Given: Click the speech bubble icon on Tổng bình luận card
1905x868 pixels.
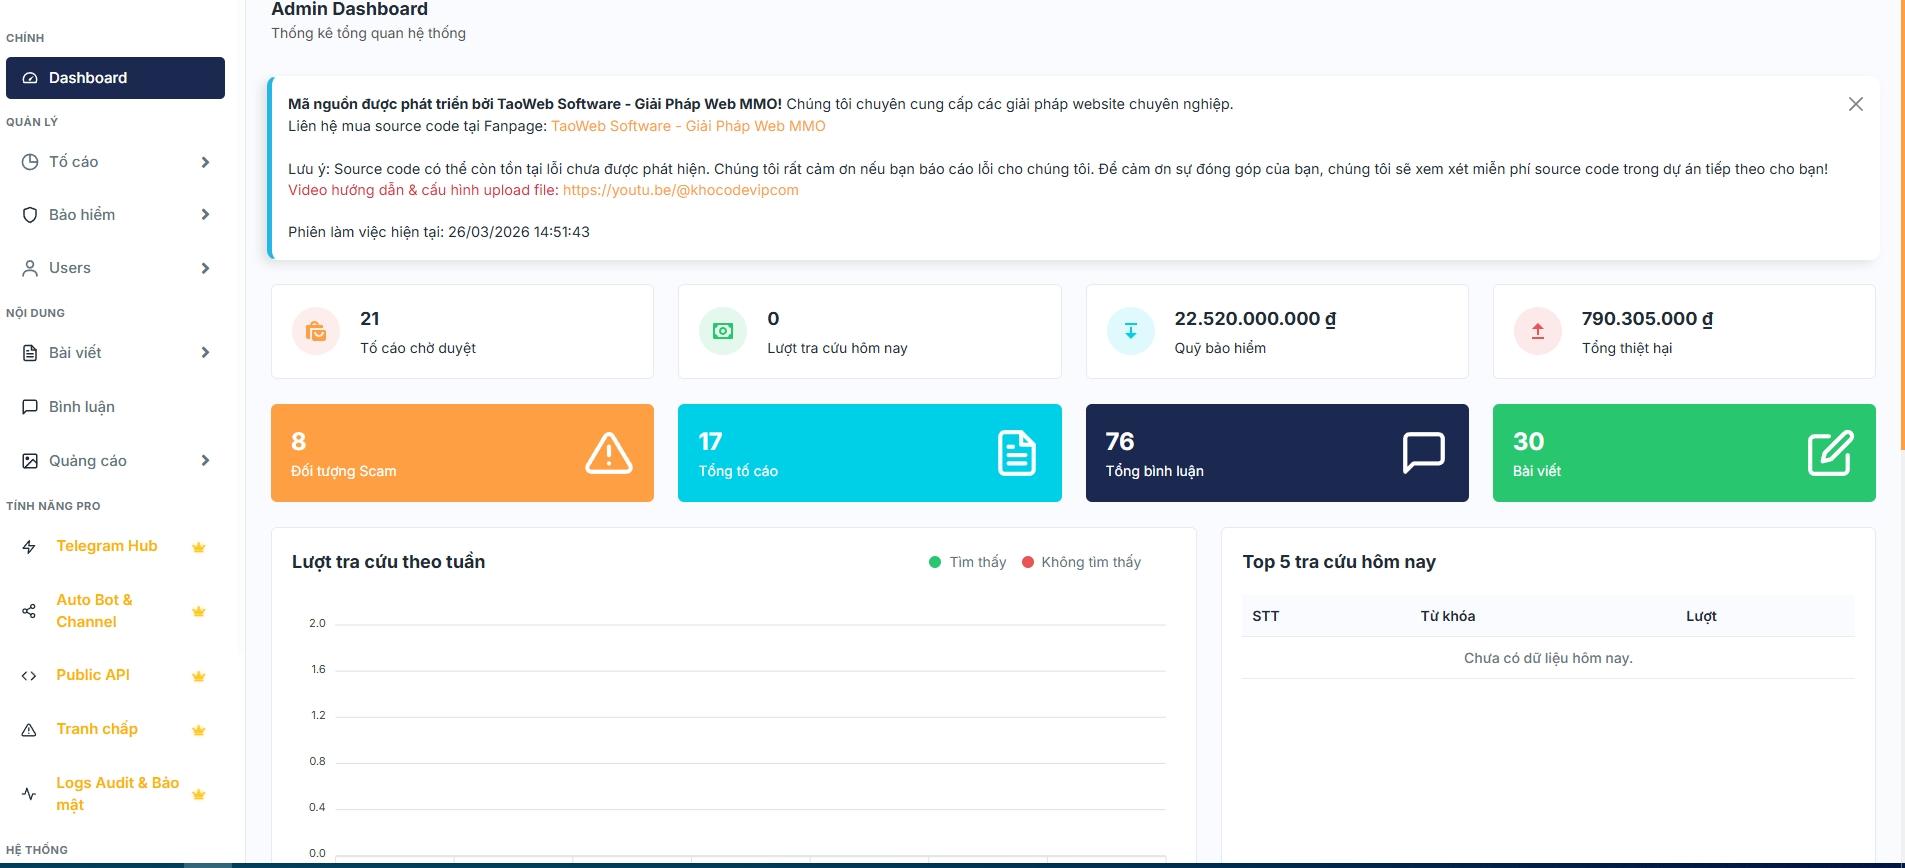Looking at the screenshot, I should tap(1423, 453).
